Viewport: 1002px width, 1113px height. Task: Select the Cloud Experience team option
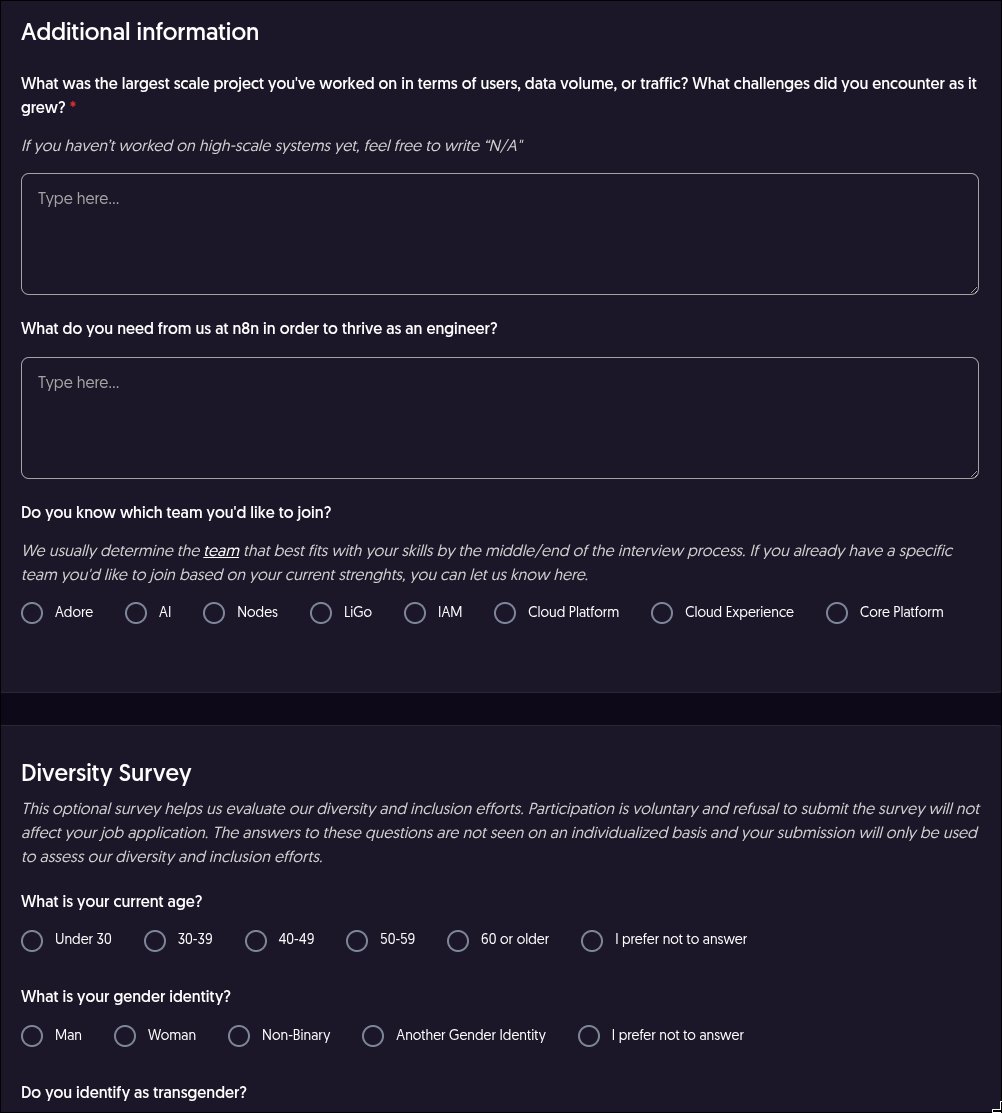662,613
